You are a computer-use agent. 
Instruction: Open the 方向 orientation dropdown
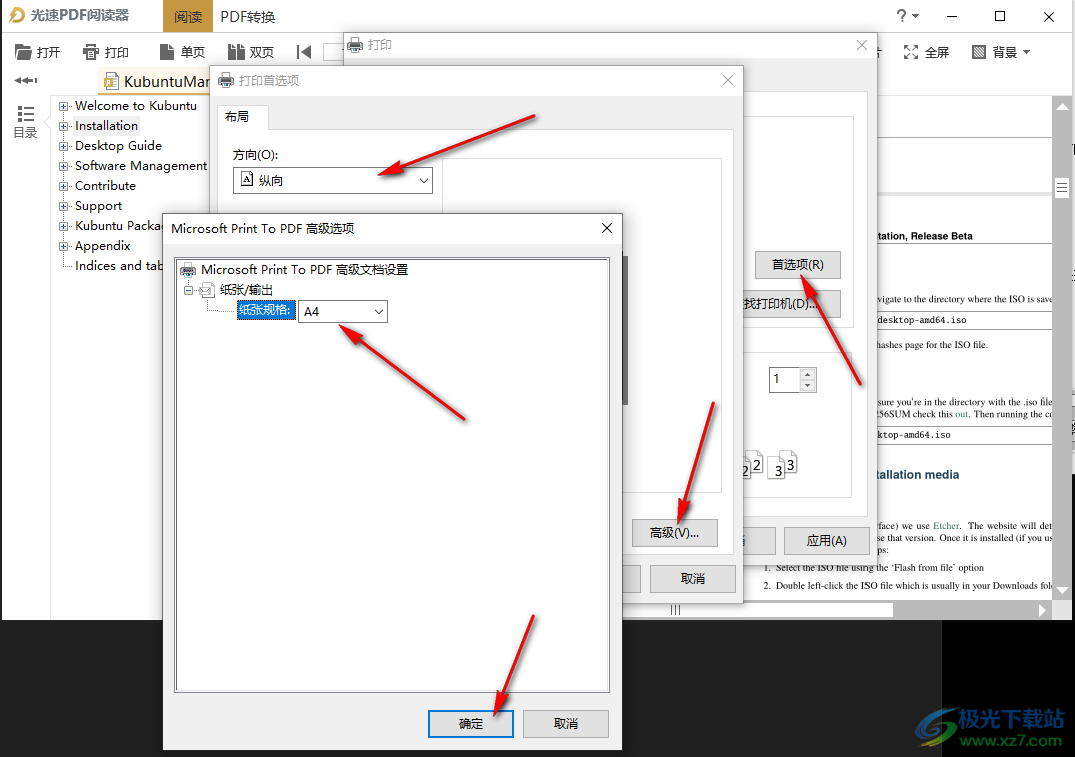tap(333, 180)
